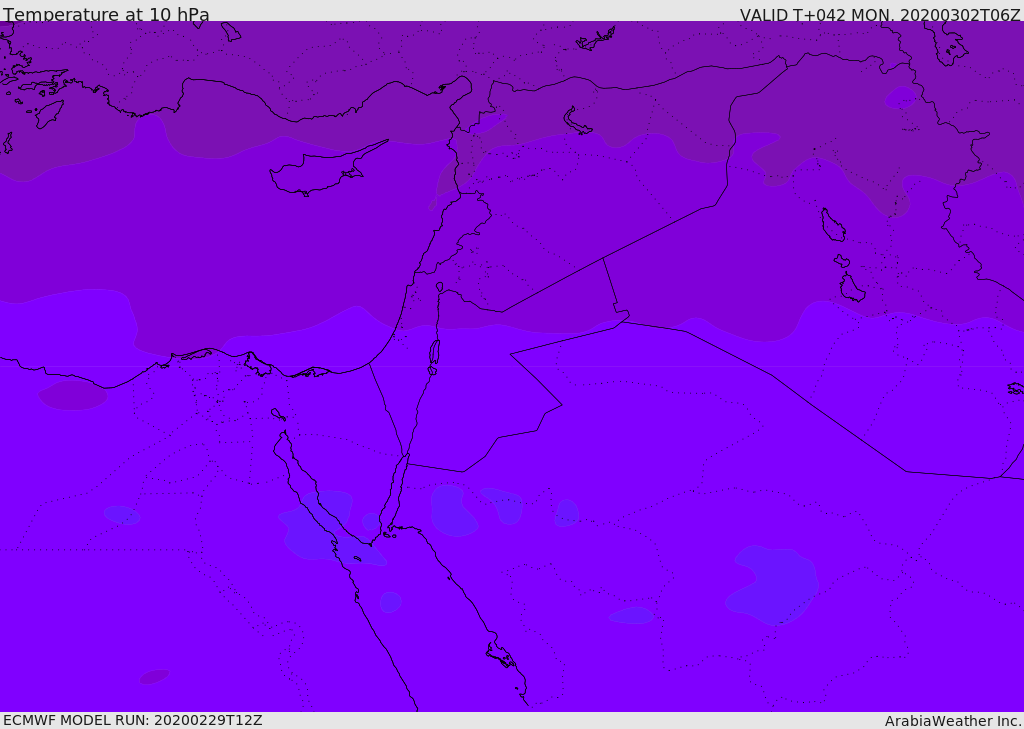1024x729 pixels.
Task: Click the dark purple oval at left edge
Action: click(73, 395)
